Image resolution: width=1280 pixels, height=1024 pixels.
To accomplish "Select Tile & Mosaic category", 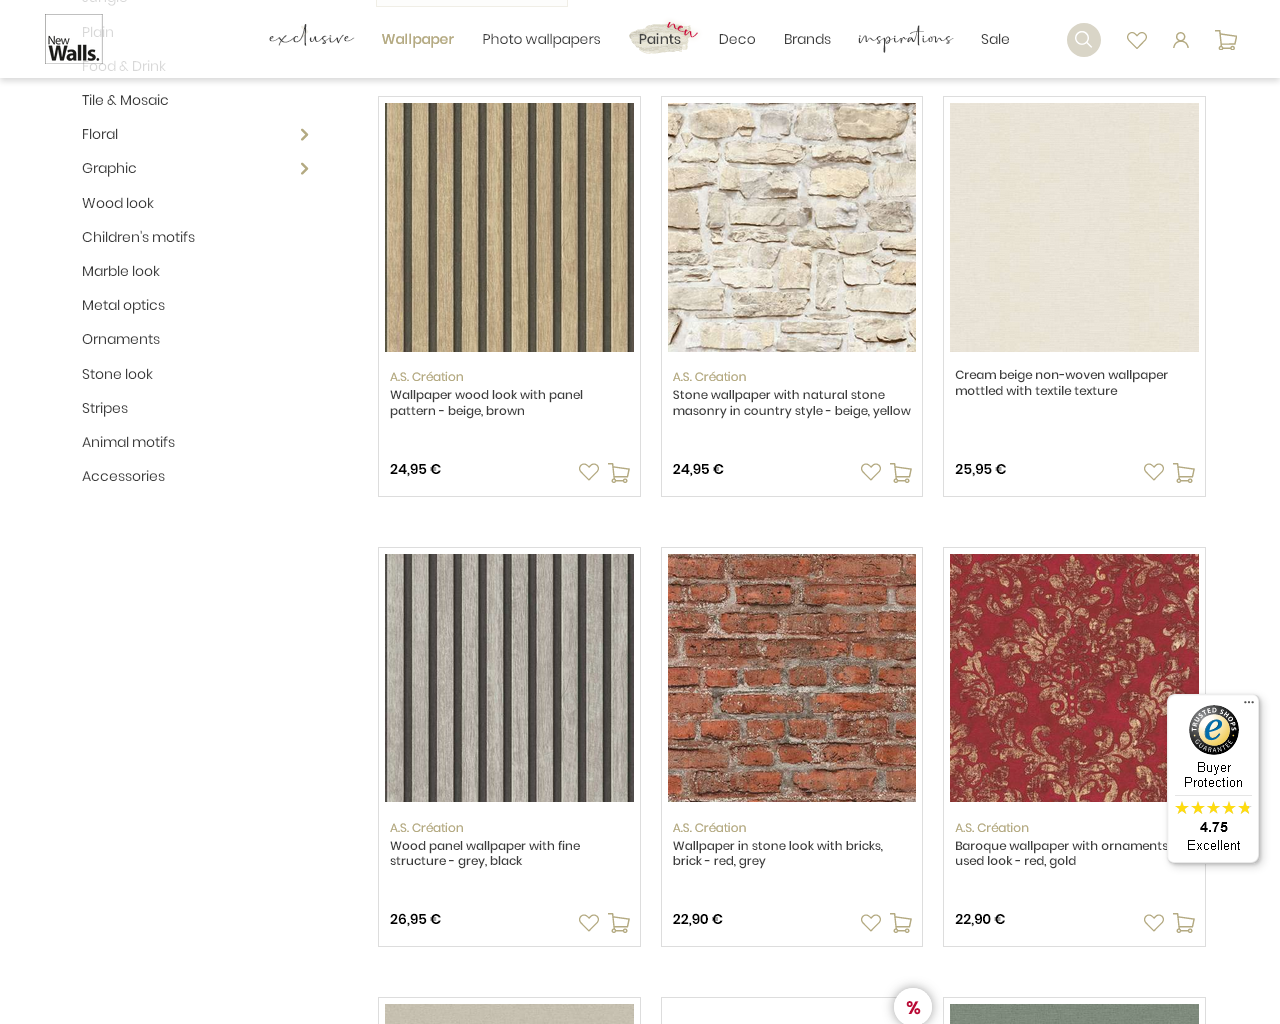I will (x=125, y=100).
